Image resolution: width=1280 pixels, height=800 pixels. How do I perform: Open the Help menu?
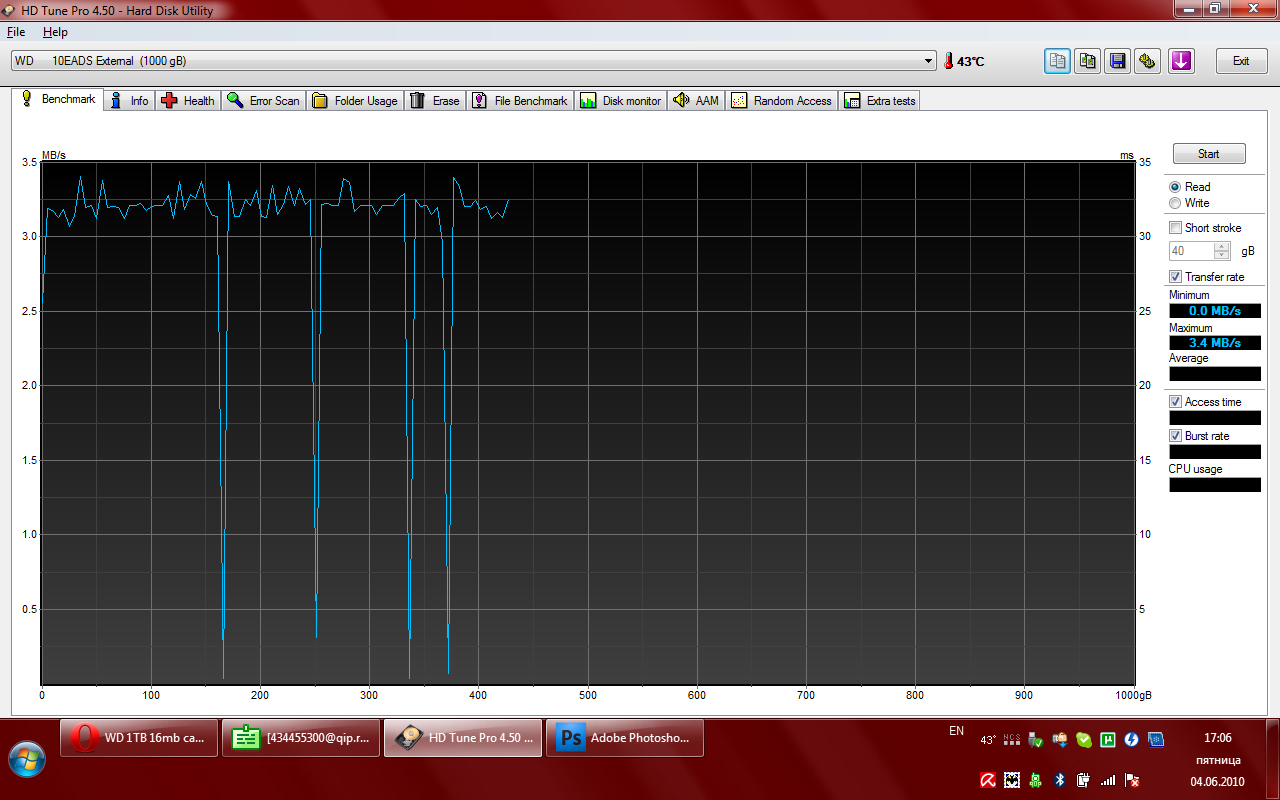[x=55, y=32]
